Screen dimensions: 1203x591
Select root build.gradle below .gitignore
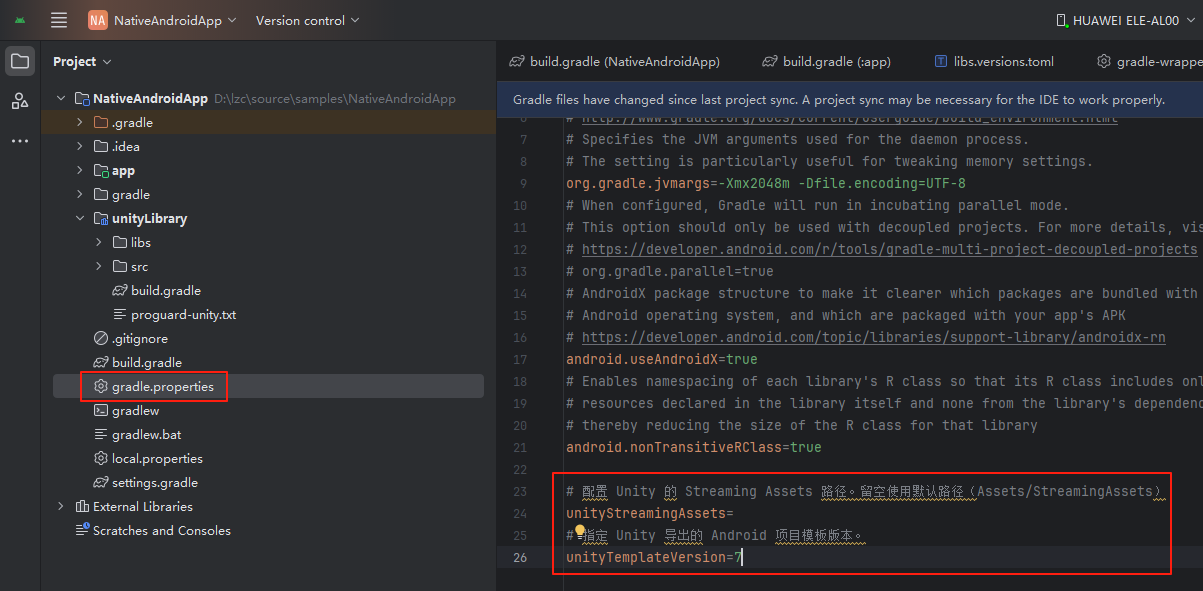coord(147,363)
